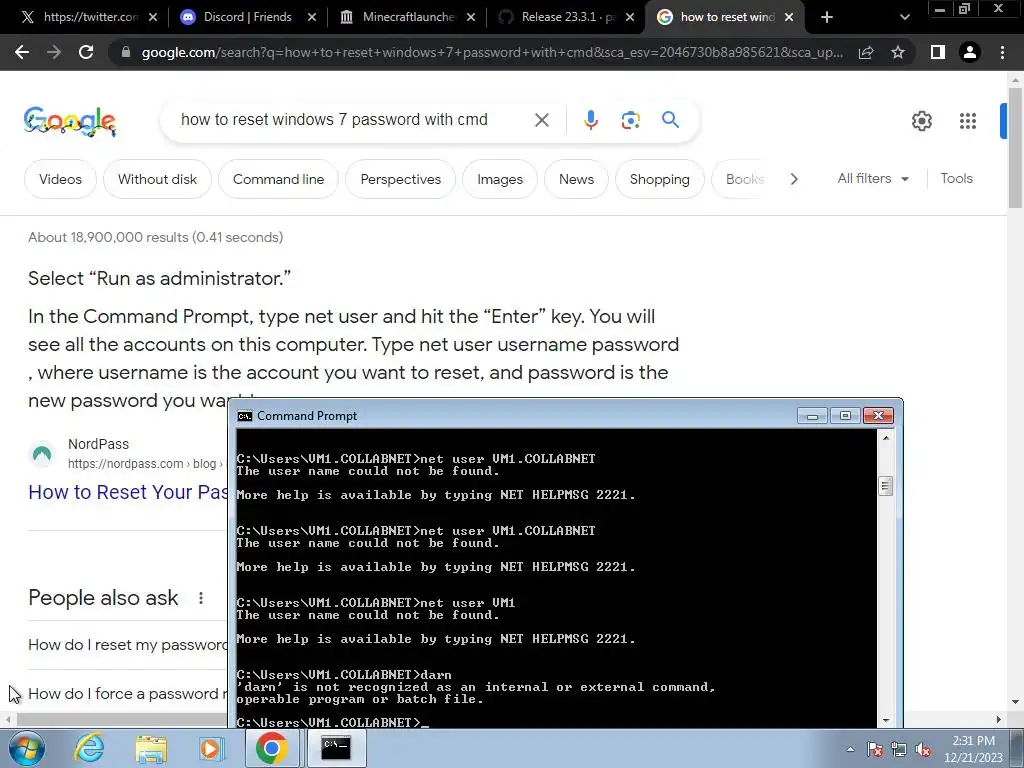
Task: Clear the Google search box
Action: [541, 120]
